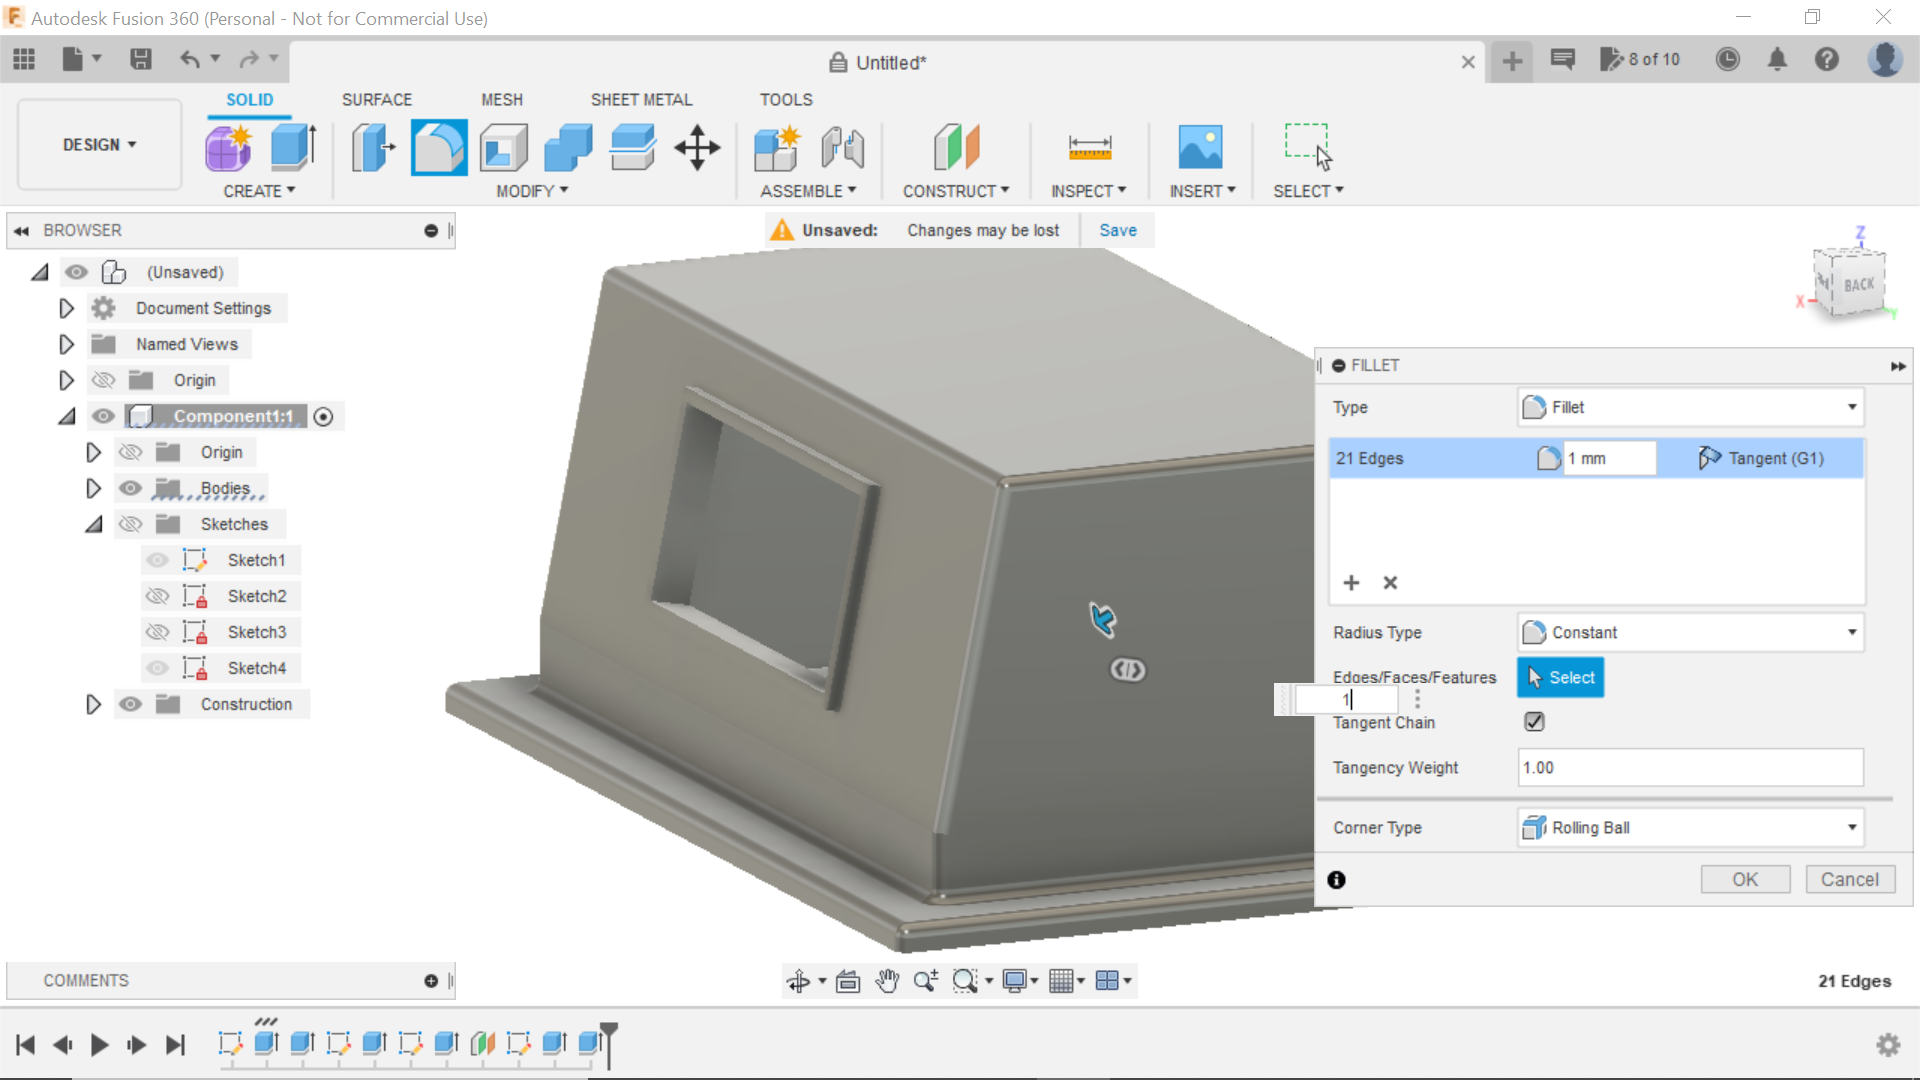
Task: Show the Origin folder visibility
Action: (x=103, y=380)
